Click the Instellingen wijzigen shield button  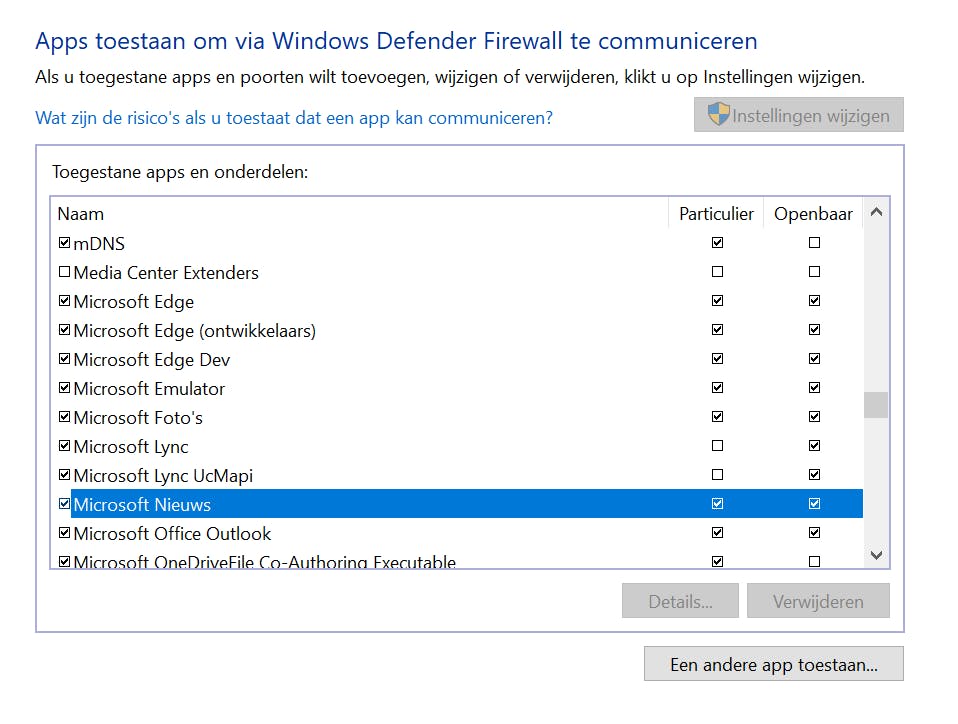pyautogui.click(x=798, y=115)
